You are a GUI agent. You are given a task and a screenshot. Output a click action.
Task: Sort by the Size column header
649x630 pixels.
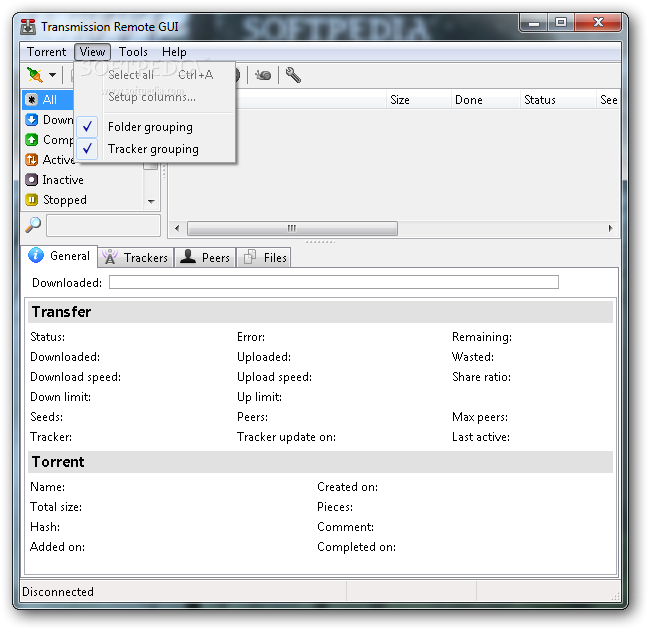418,100
